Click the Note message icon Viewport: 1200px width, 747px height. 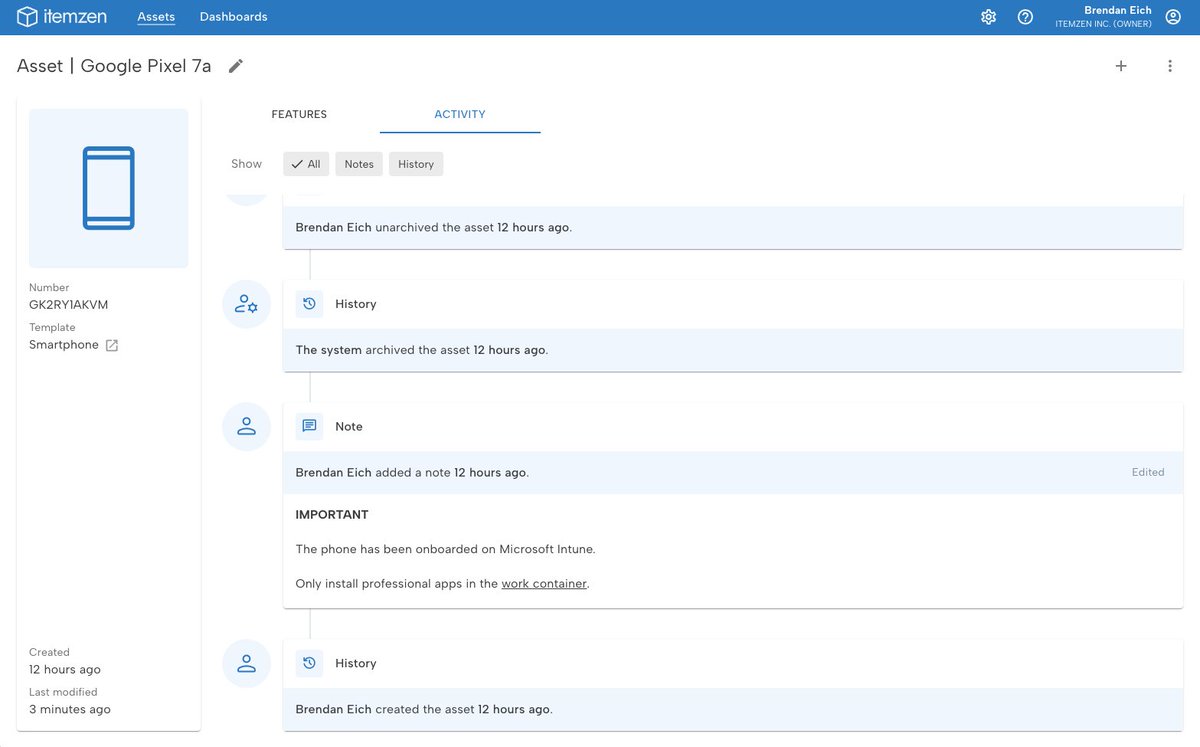310,426
